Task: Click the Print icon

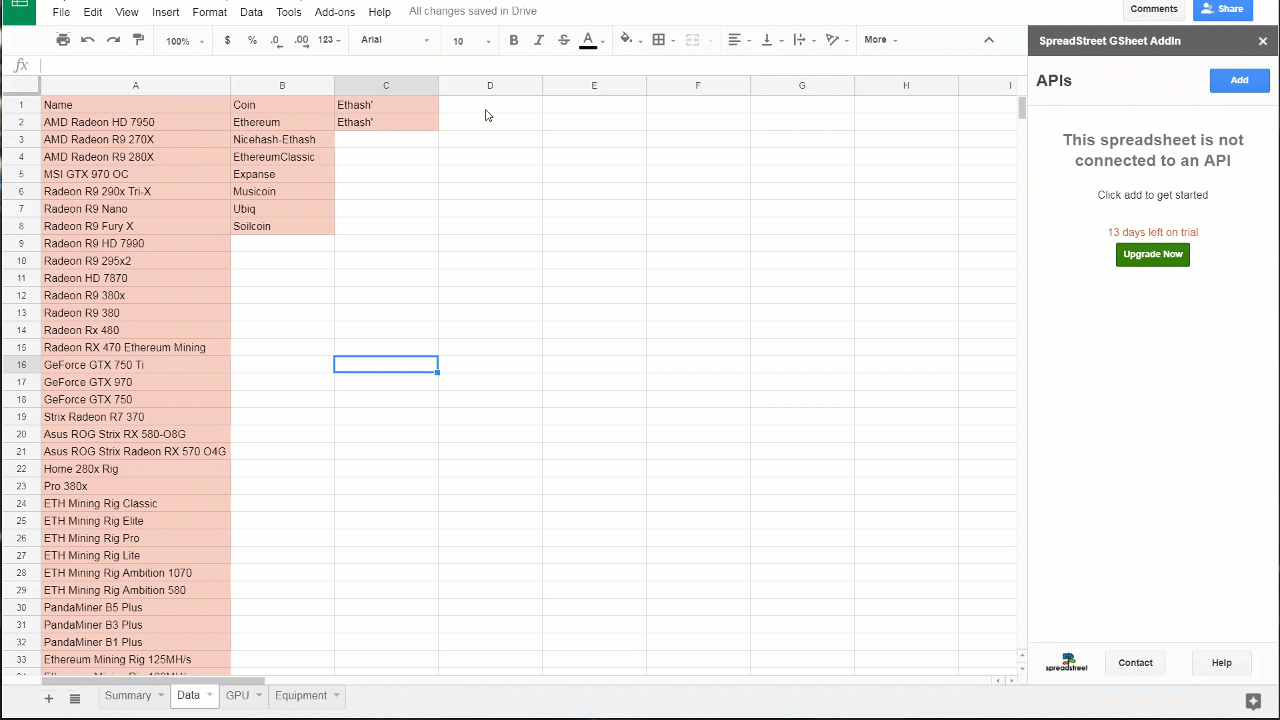Action: (x=63, y=40)
